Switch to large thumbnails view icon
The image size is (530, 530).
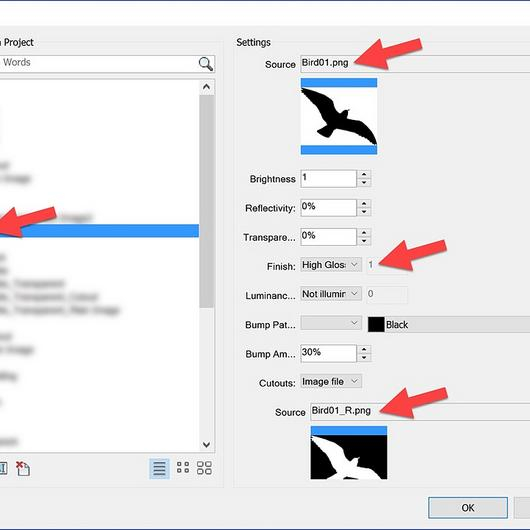tap(204, 468)
